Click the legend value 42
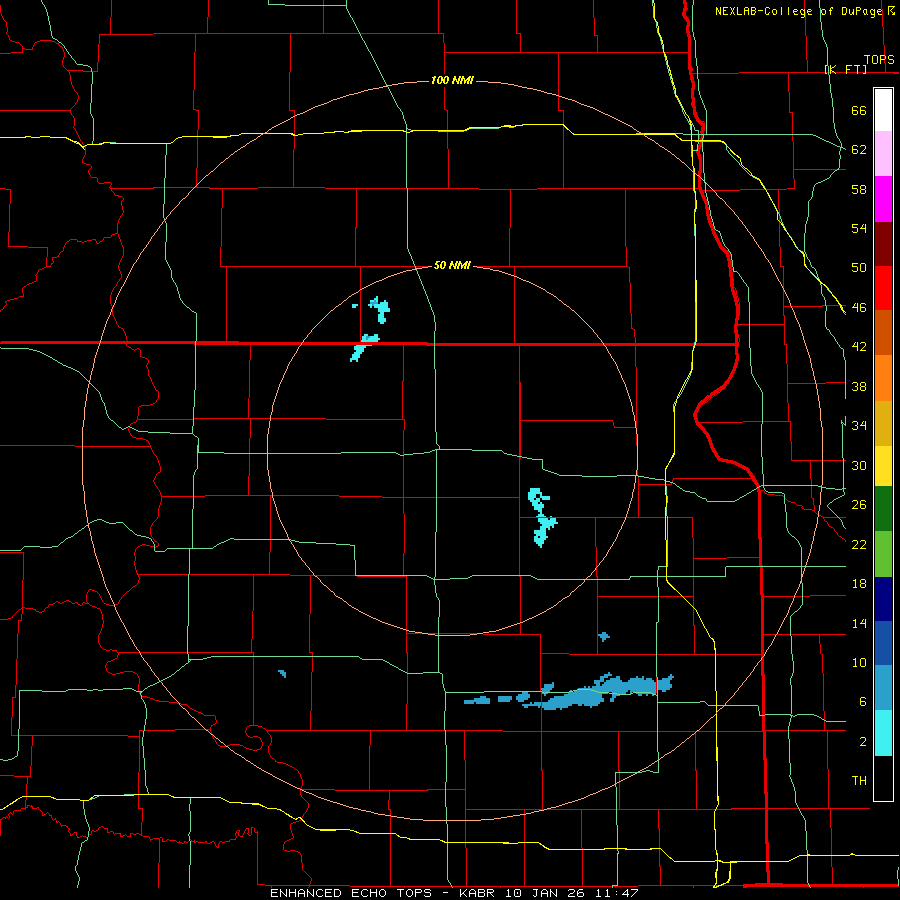The image size is (900, 900). 859,347
